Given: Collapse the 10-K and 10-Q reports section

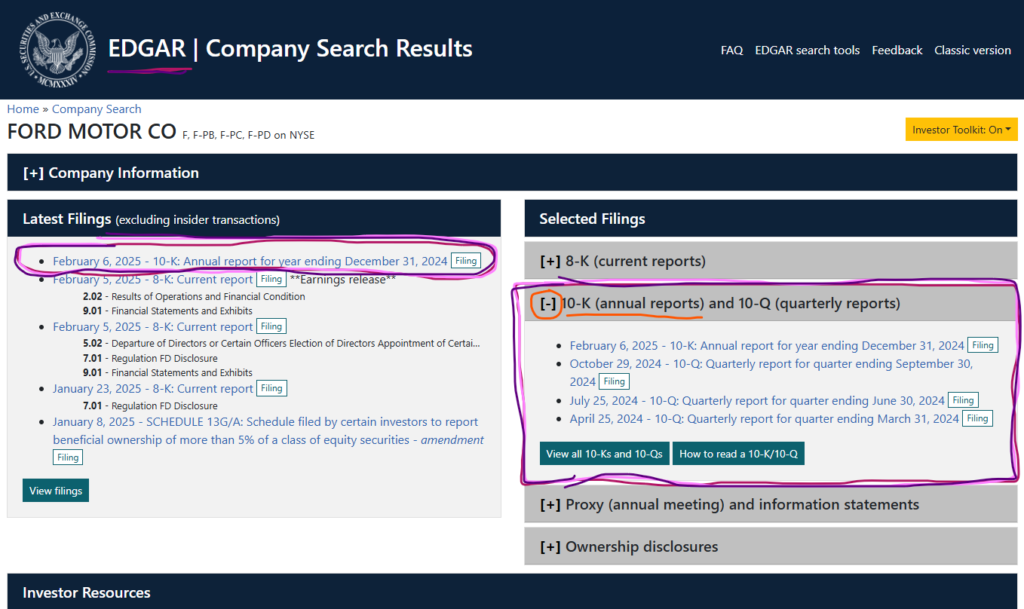Looking at the screenshot, I should 771,304.
